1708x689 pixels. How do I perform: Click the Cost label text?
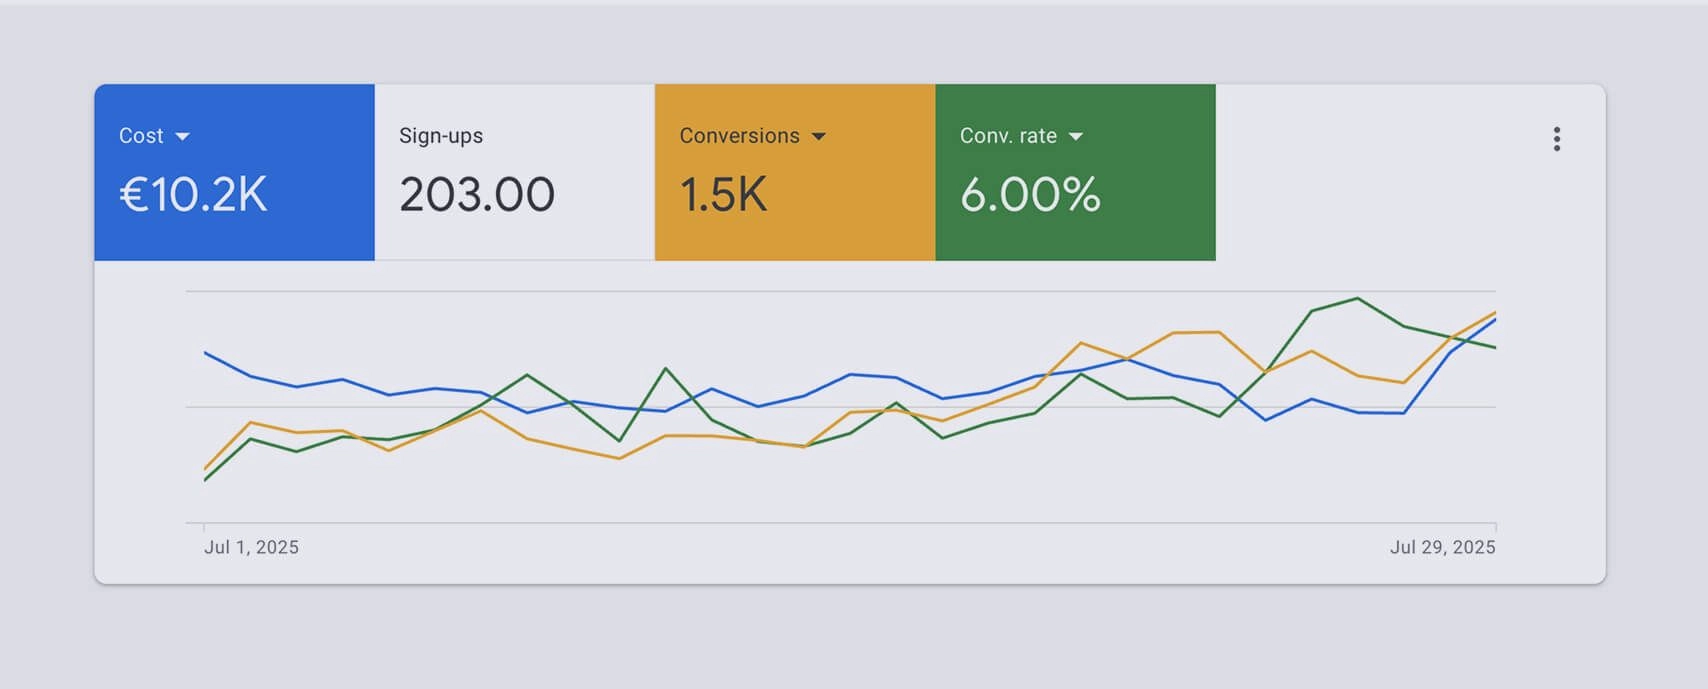coord(141,136)
